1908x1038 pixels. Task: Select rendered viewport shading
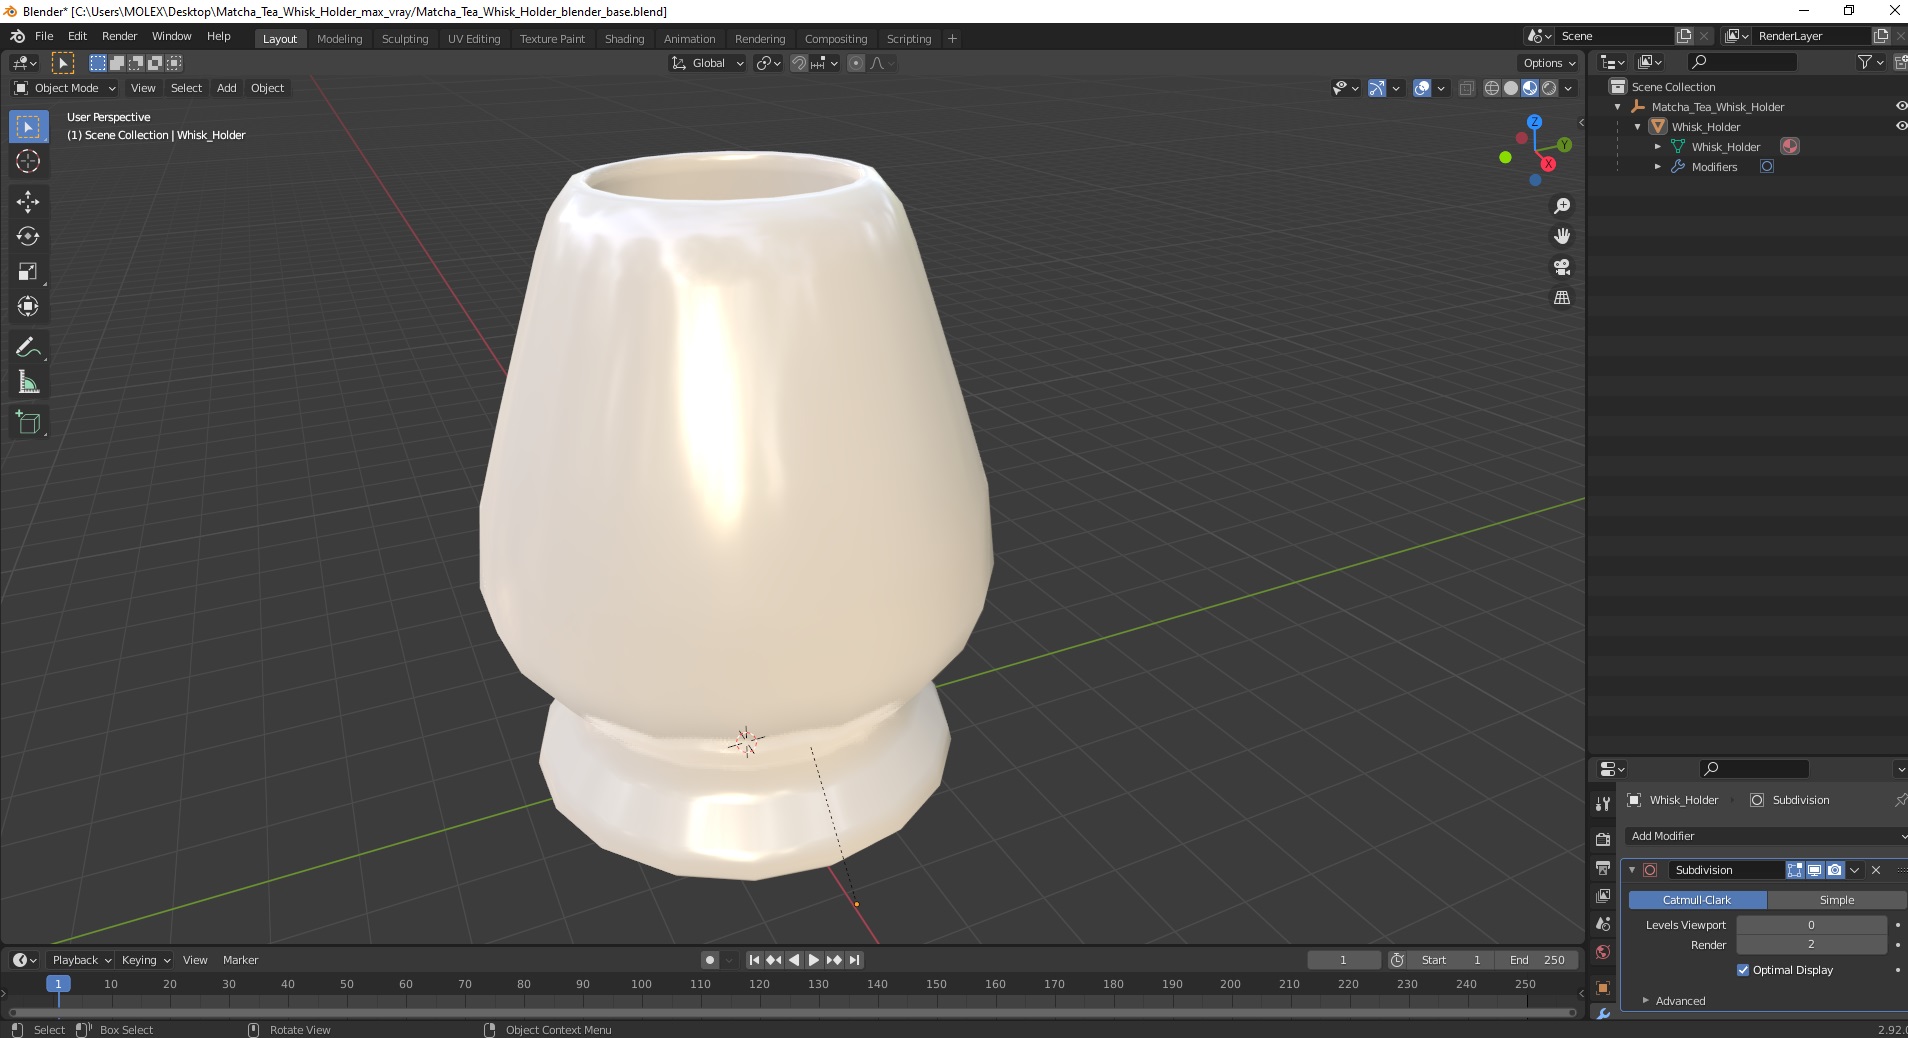tap(1549, 88)
